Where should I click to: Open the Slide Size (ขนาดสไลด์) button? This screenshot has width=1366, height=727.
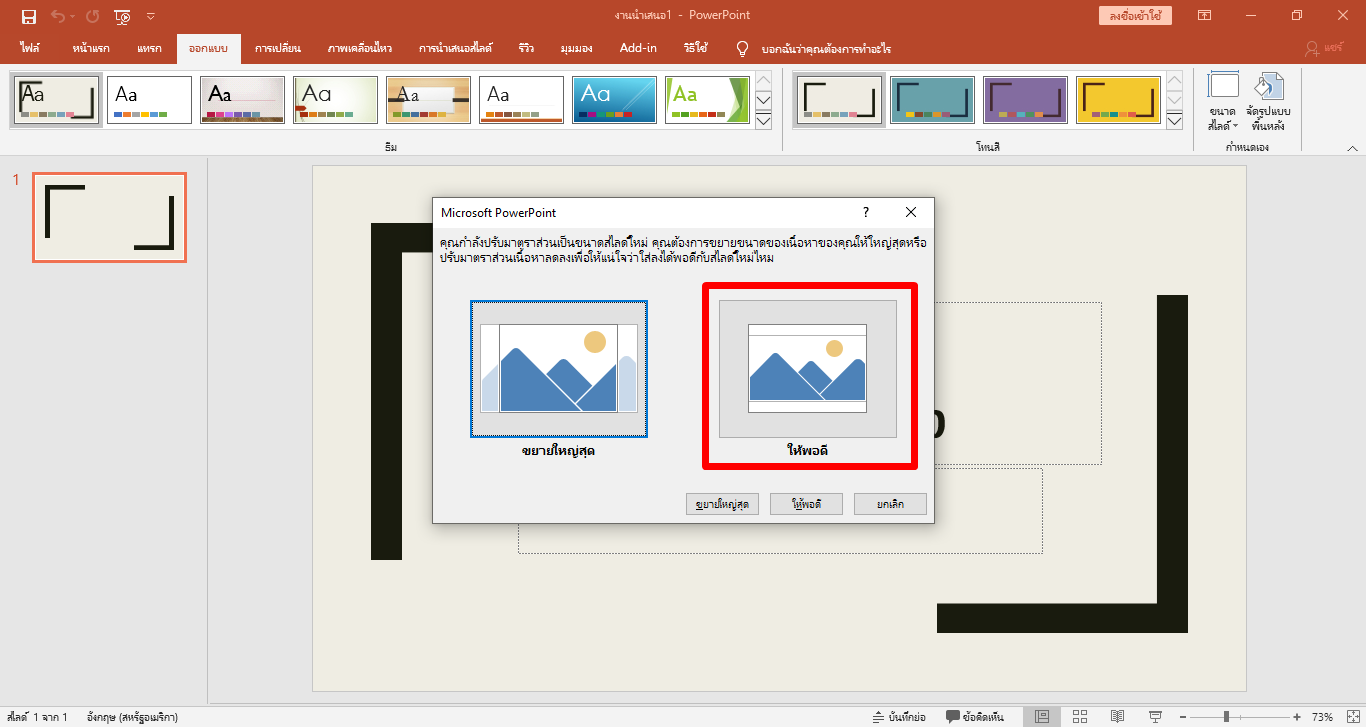coord(1223,105)
